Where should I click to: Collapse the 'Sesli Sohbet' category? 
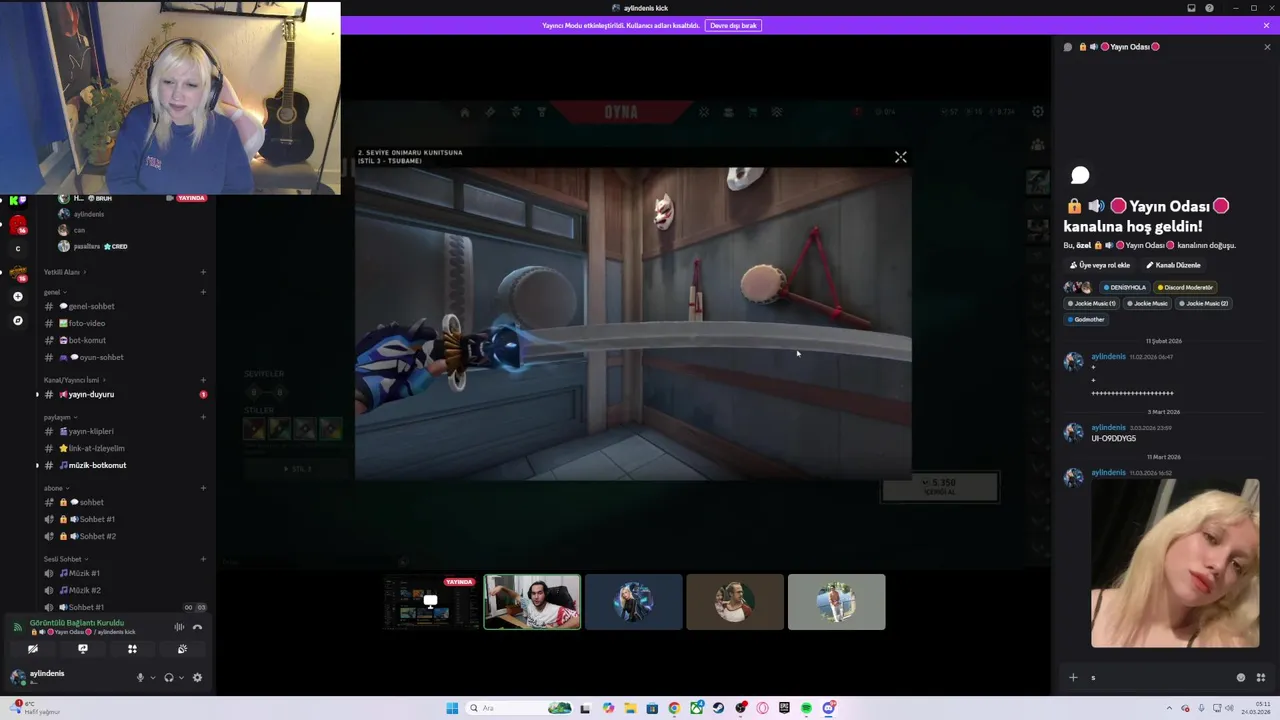tap(65, 559)
